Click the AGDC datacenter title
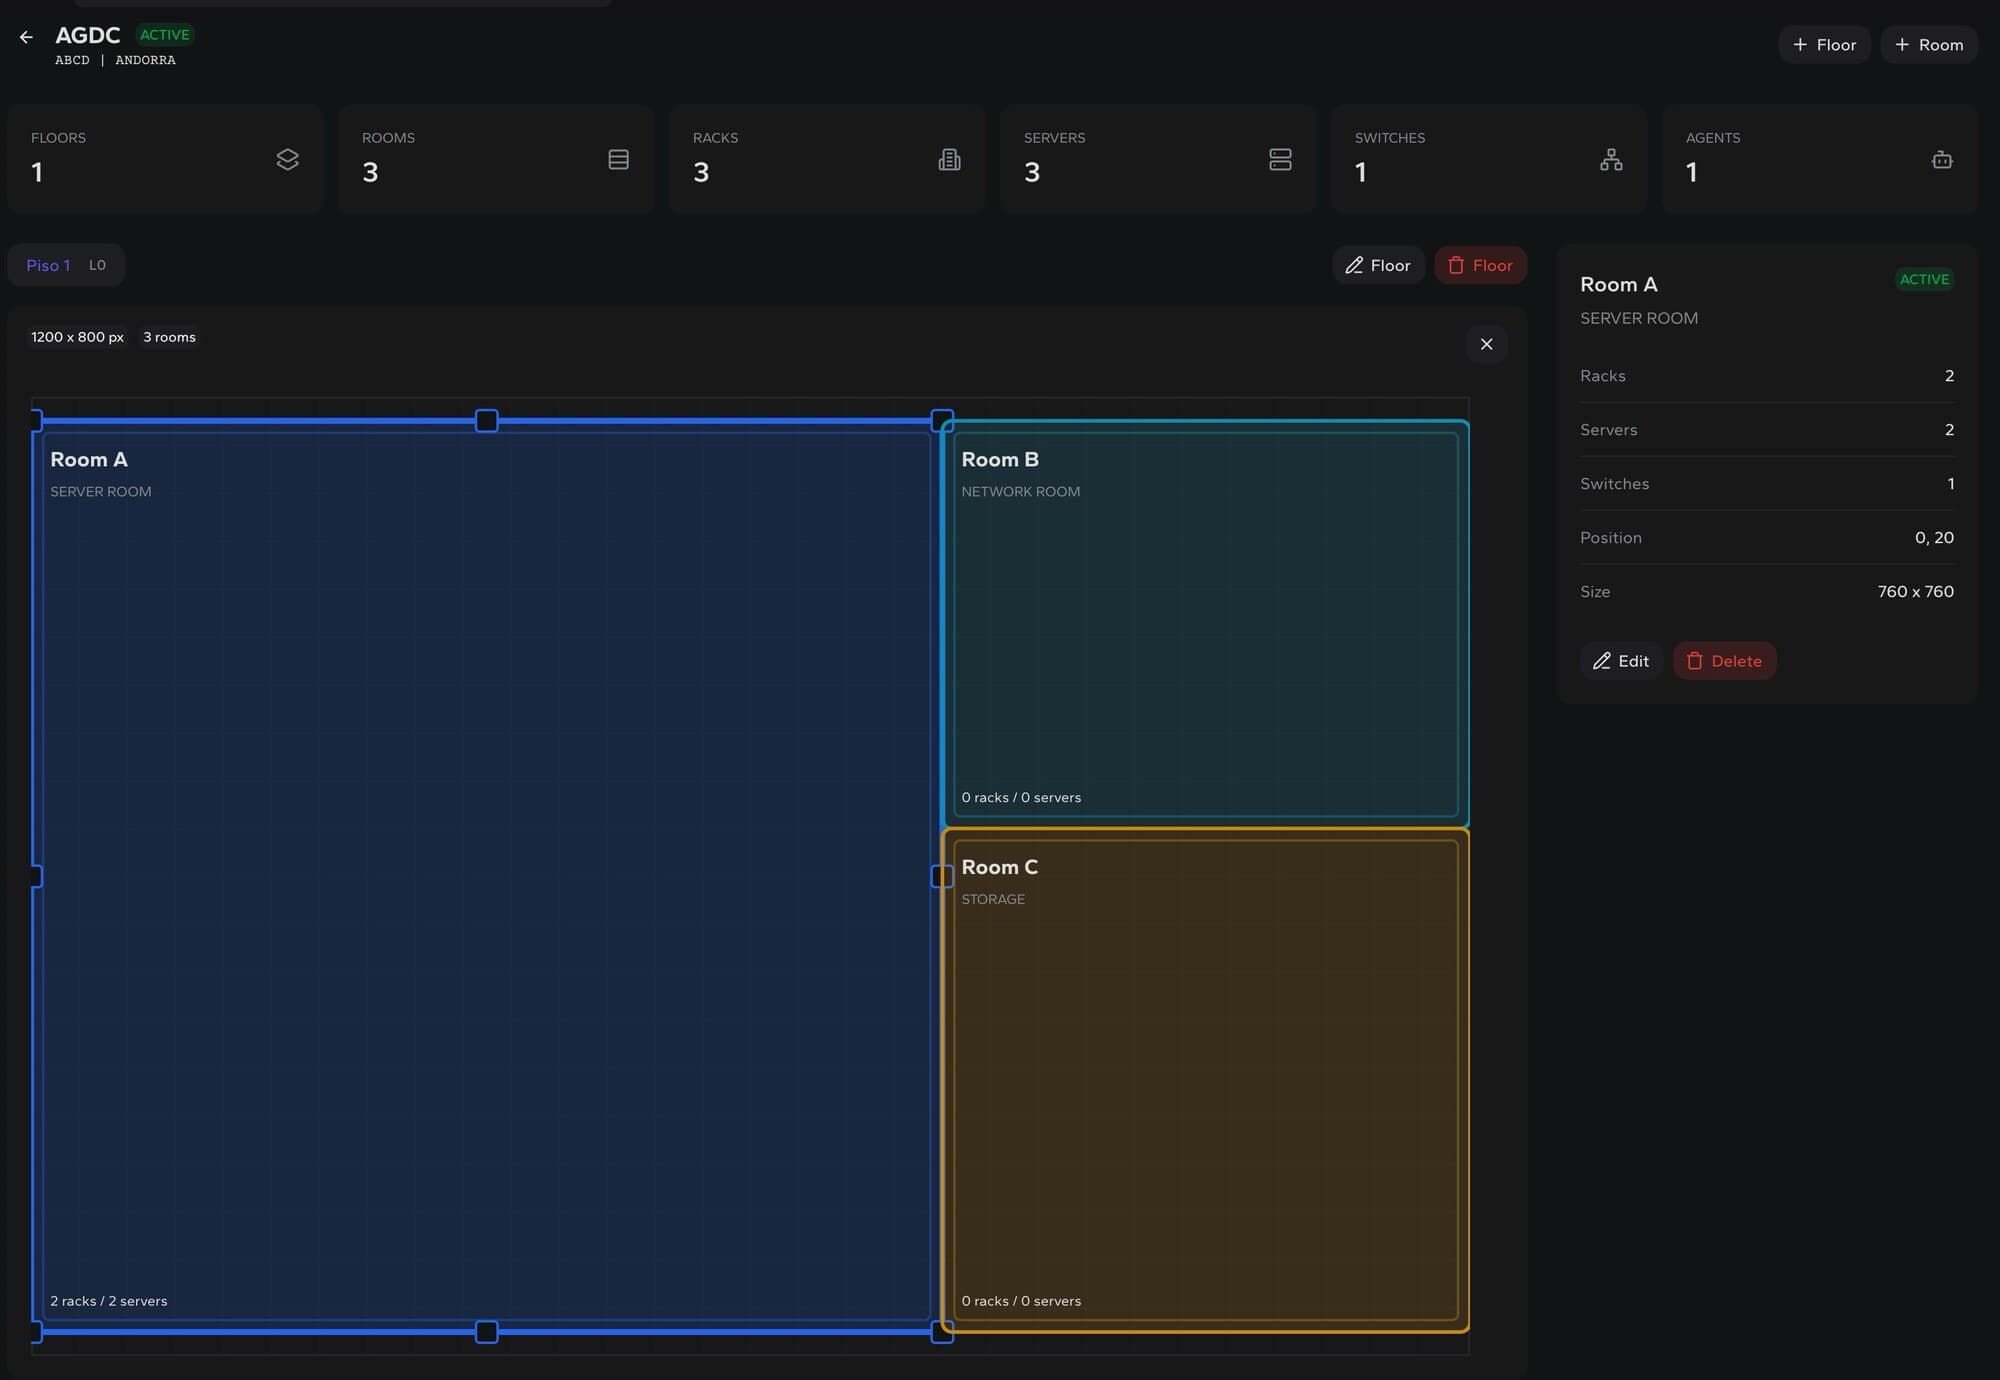This screenshot has height=1380, width=2000. [x=88, y=35]
